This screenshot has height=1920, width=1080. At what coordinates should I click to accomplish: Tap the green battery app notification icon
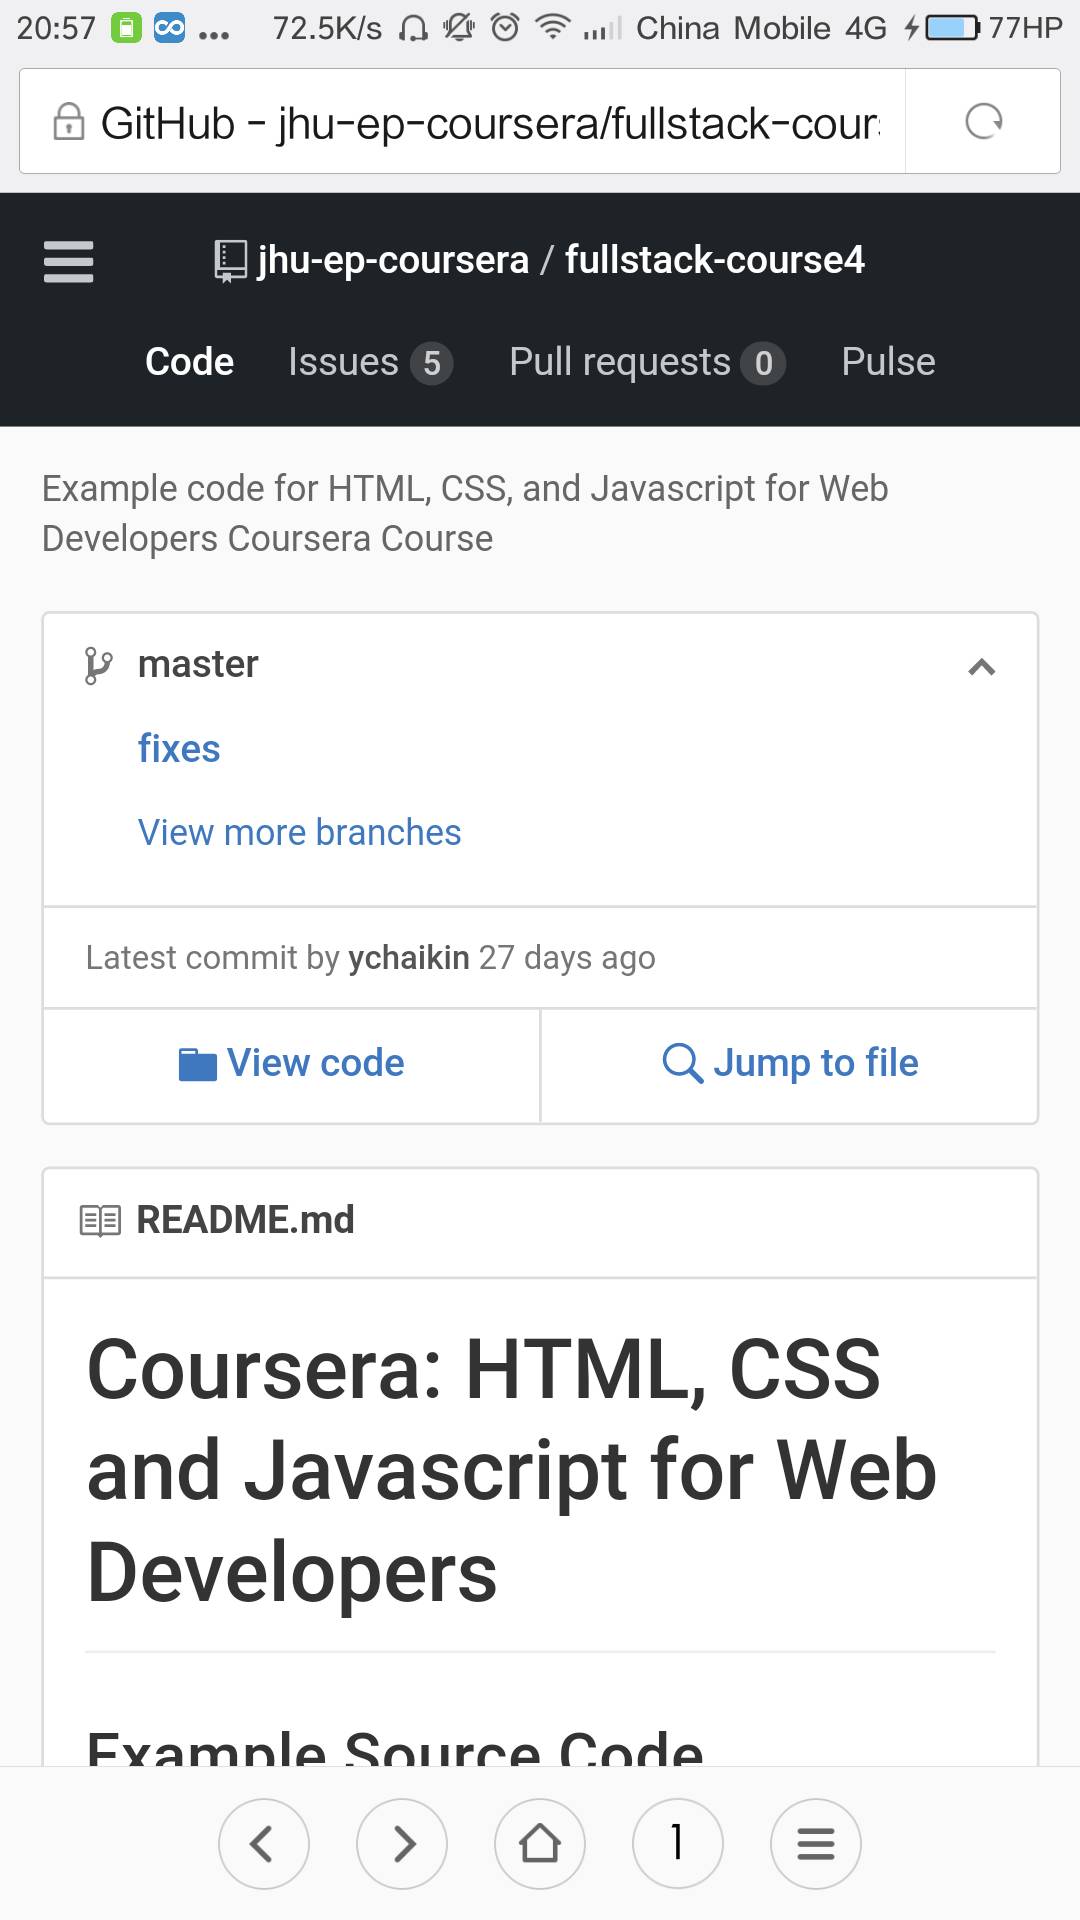point(125,28)
